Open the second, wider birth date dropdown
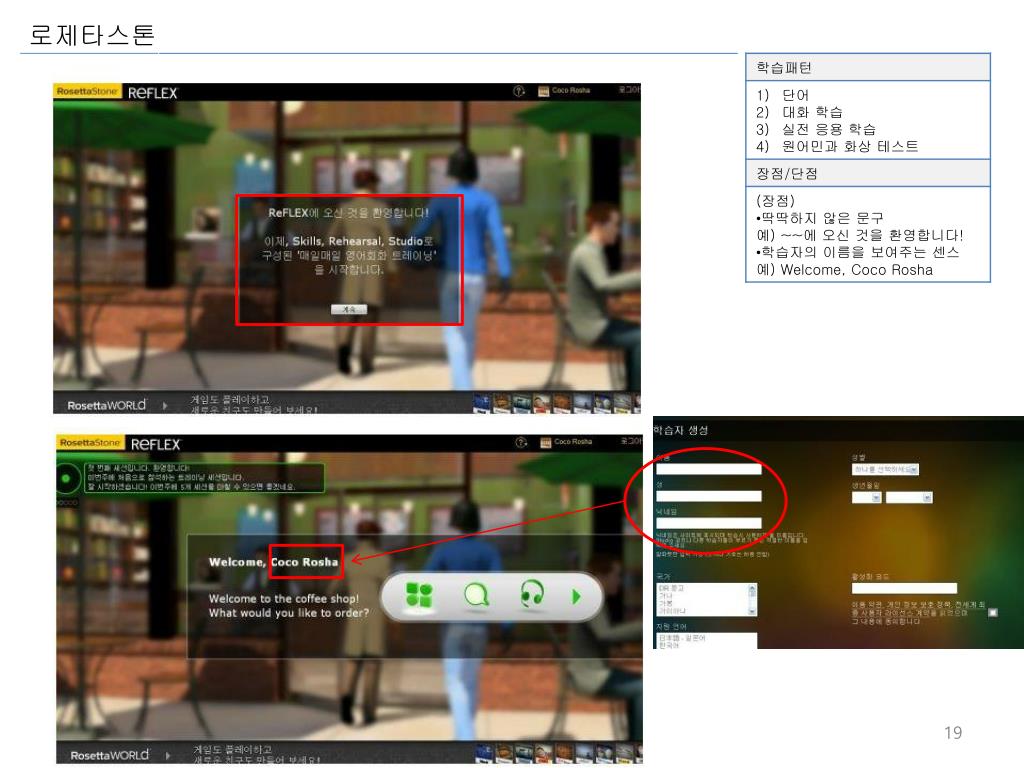Viewport: 1024px width, 768px height. tap(908, 498)
